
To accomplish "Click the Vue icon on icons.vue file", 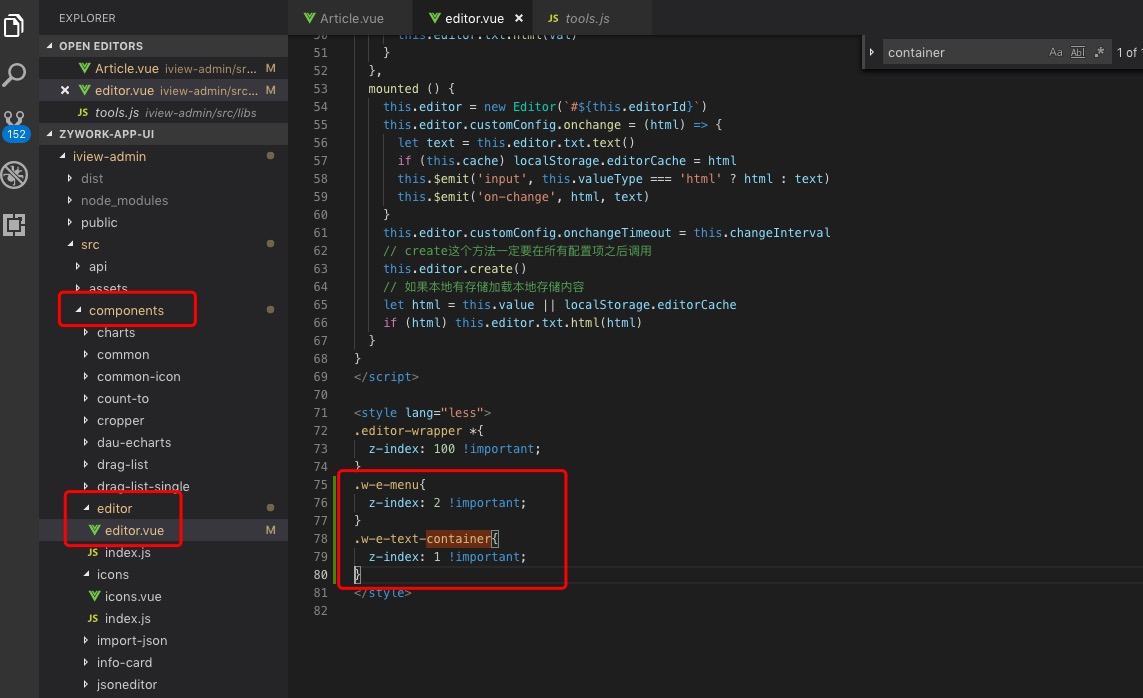I will [x=95, y=596].
